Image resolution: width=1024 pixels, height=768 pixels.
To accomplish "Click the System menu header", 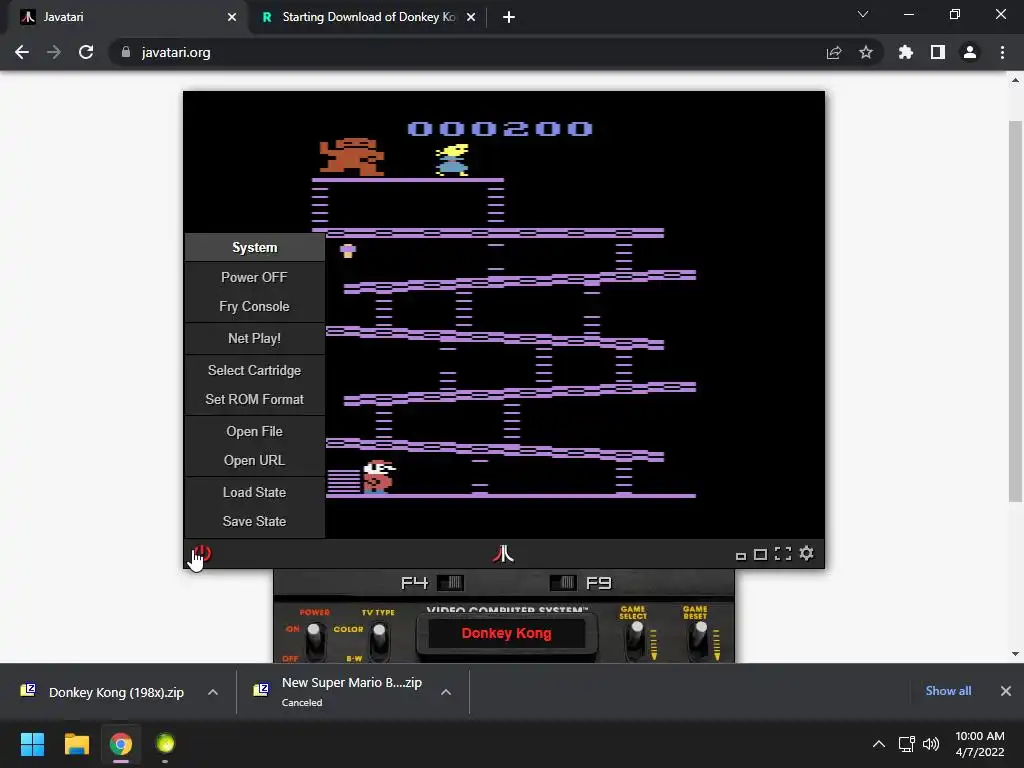I will tap(255, 248).
